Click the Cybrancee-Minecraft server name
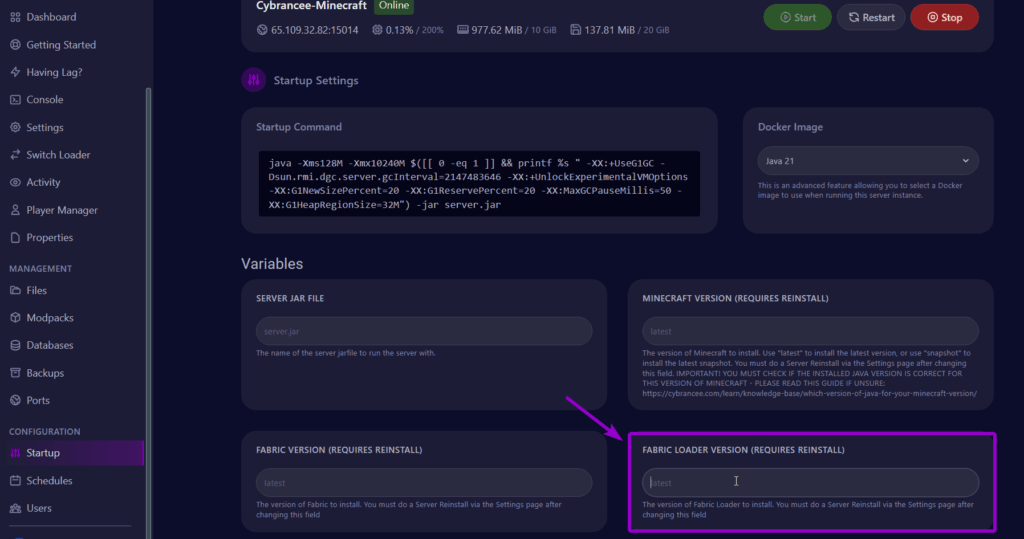This screenshot has width=1024, height=539. pyautogui.click(x=311, y=5)
